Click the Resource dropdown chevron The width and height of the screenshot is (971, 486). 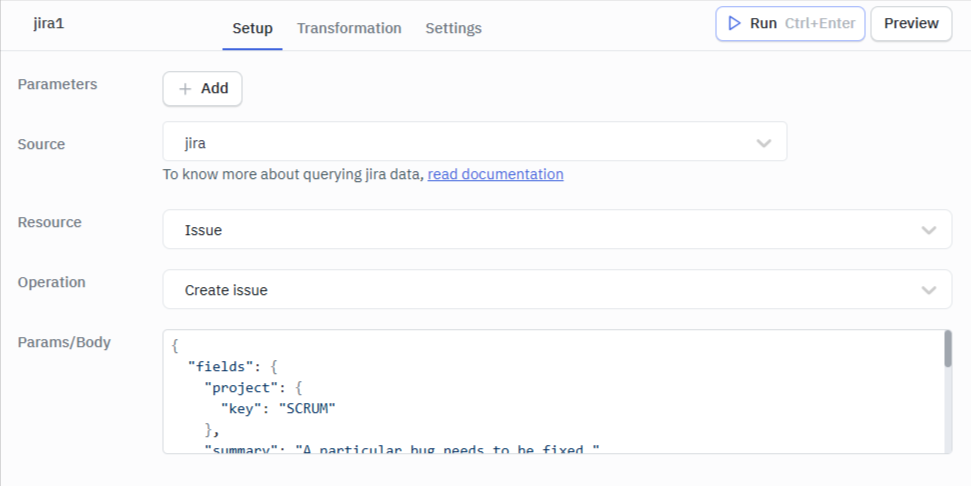928,230
